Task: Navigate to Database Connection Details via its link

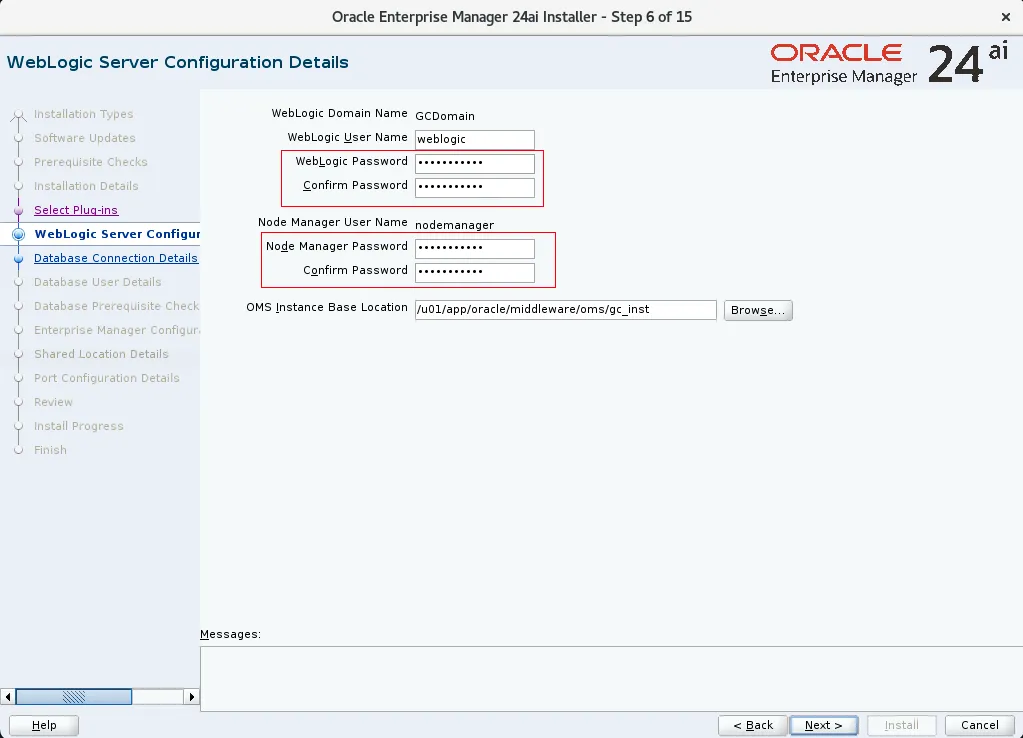Action: [x=116, y=258]
